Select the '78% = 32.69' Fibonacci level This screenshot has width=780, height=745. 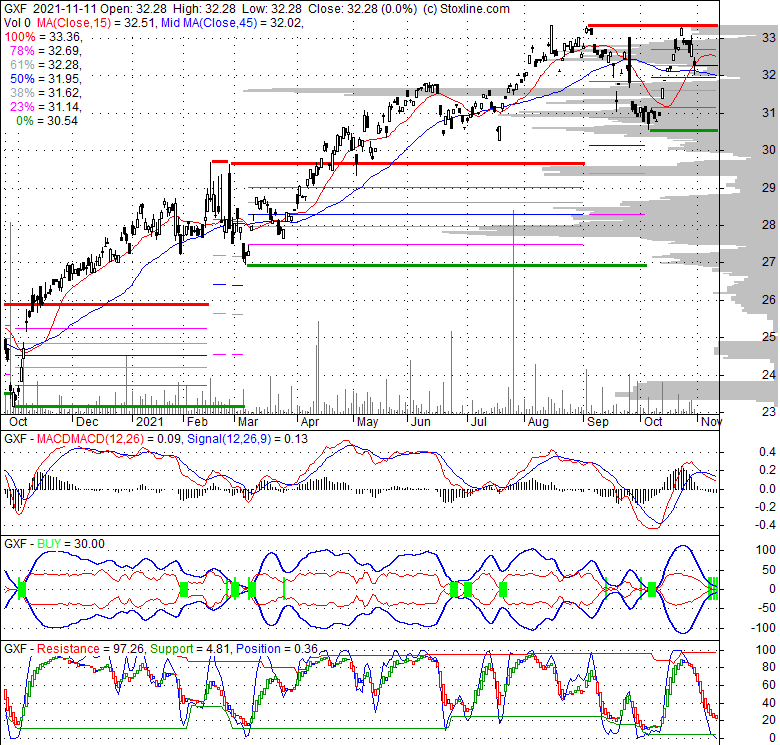(46, 51)
